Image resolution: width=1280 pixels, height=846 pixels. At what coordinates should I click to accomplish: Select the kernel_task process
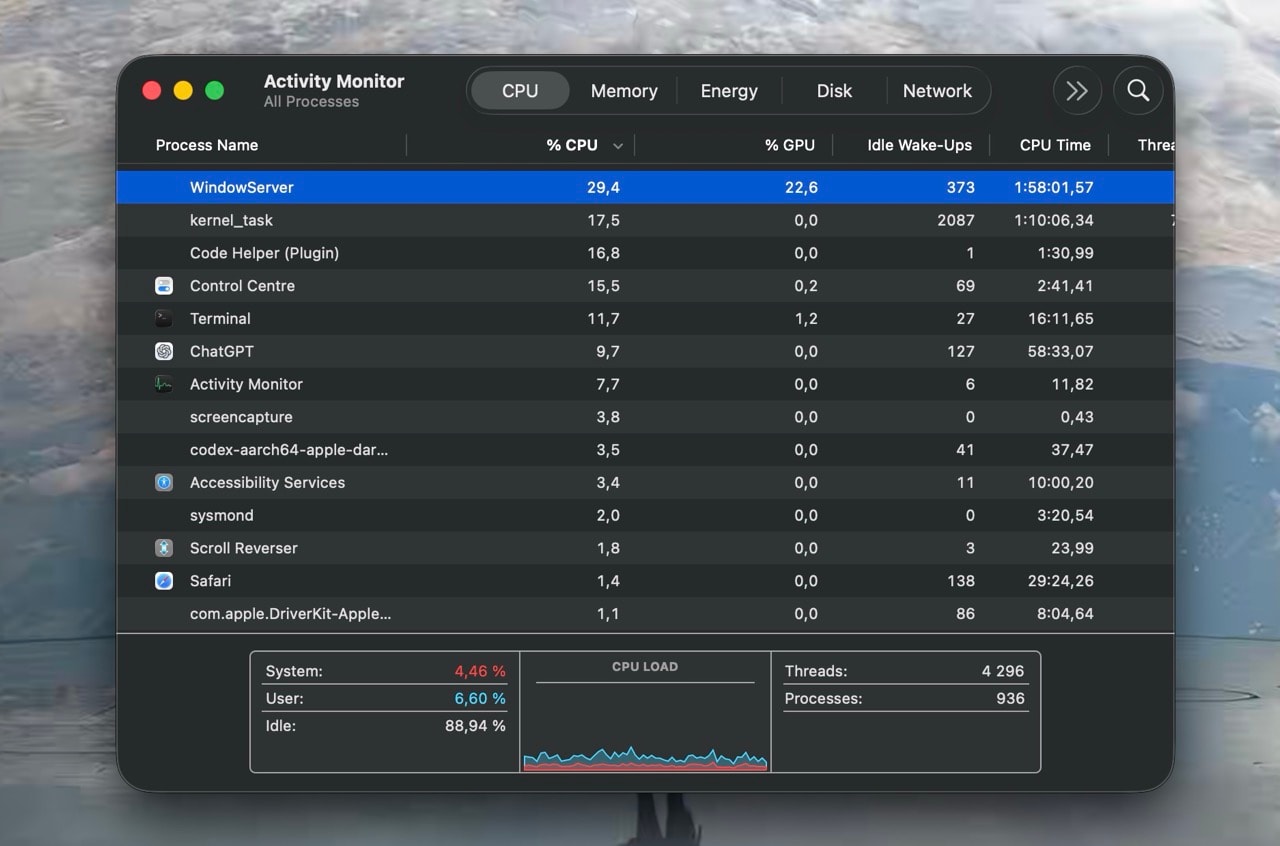click(x=231, y=220)
